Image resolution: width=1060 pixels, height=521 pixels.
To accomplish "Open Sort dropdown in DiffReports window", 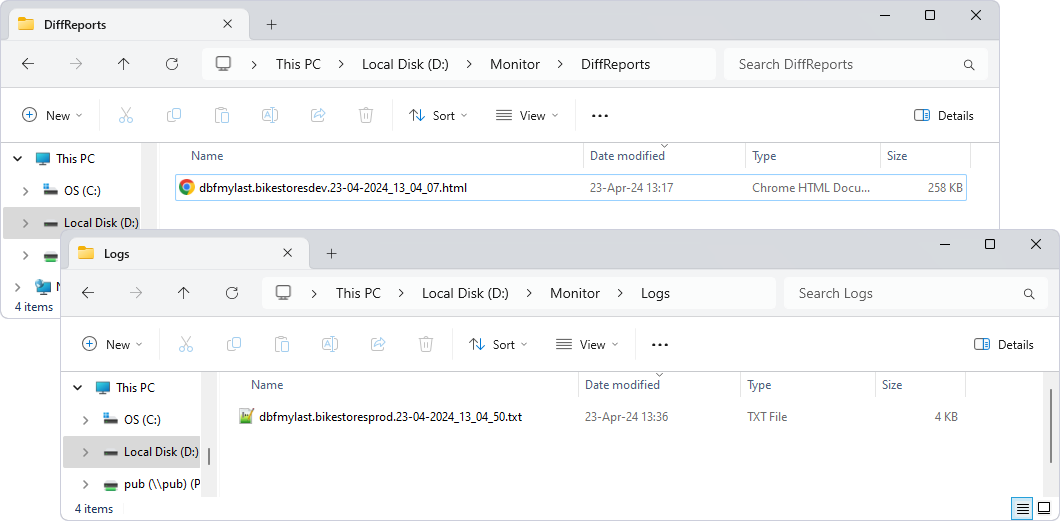I will [438, 116].
